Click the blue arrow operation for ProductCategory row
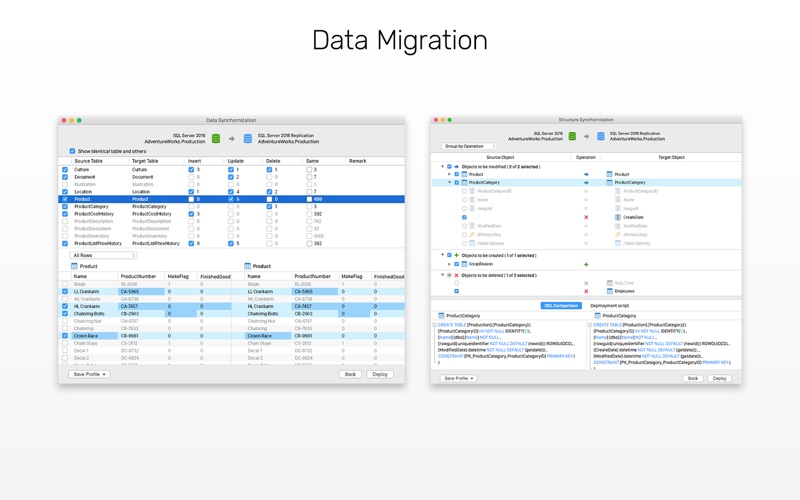 [x=586, y=183]
